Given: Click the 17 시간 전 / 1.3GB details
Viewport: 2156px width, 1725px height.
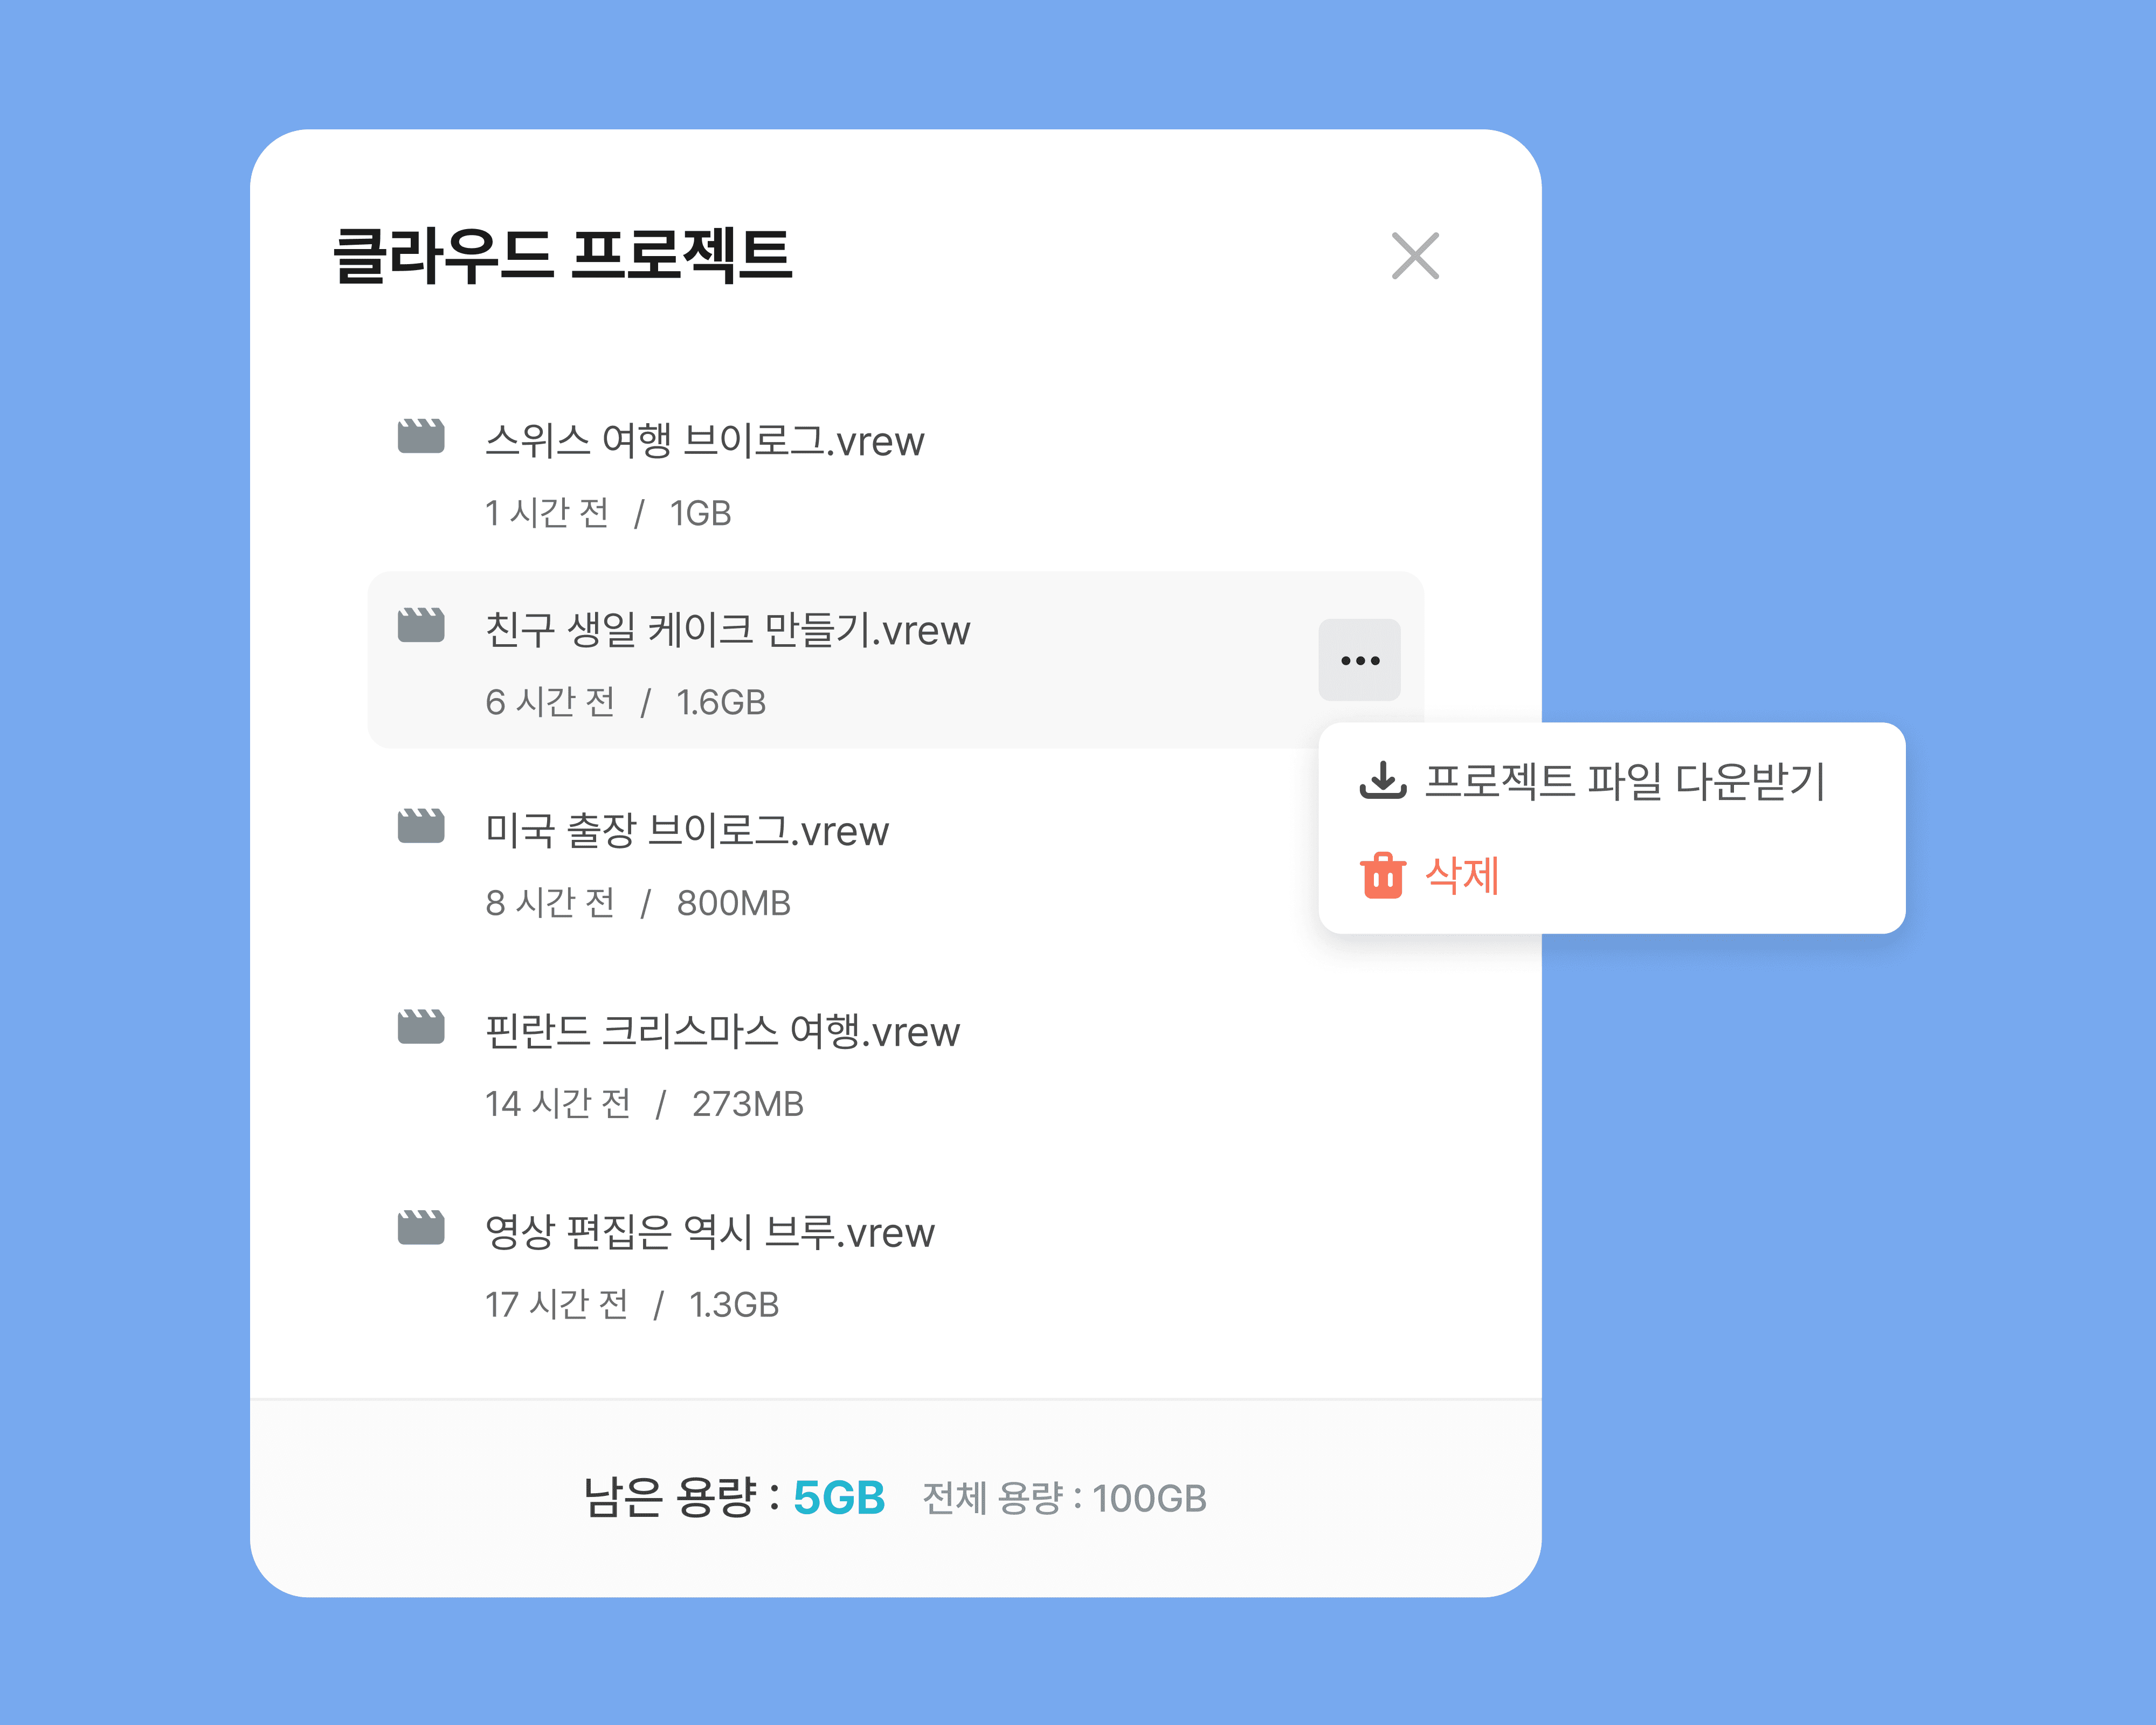Looking at the screenshot, I should (631, 1304).
